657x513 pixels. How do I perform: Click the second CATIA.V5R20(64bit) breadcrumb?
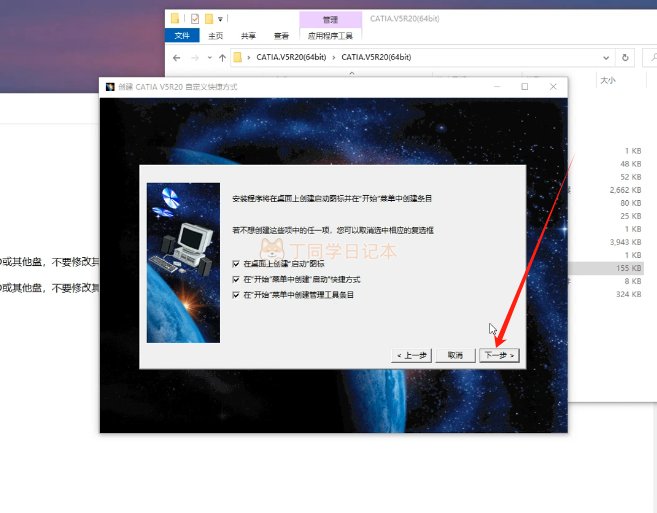pos(376,57)
